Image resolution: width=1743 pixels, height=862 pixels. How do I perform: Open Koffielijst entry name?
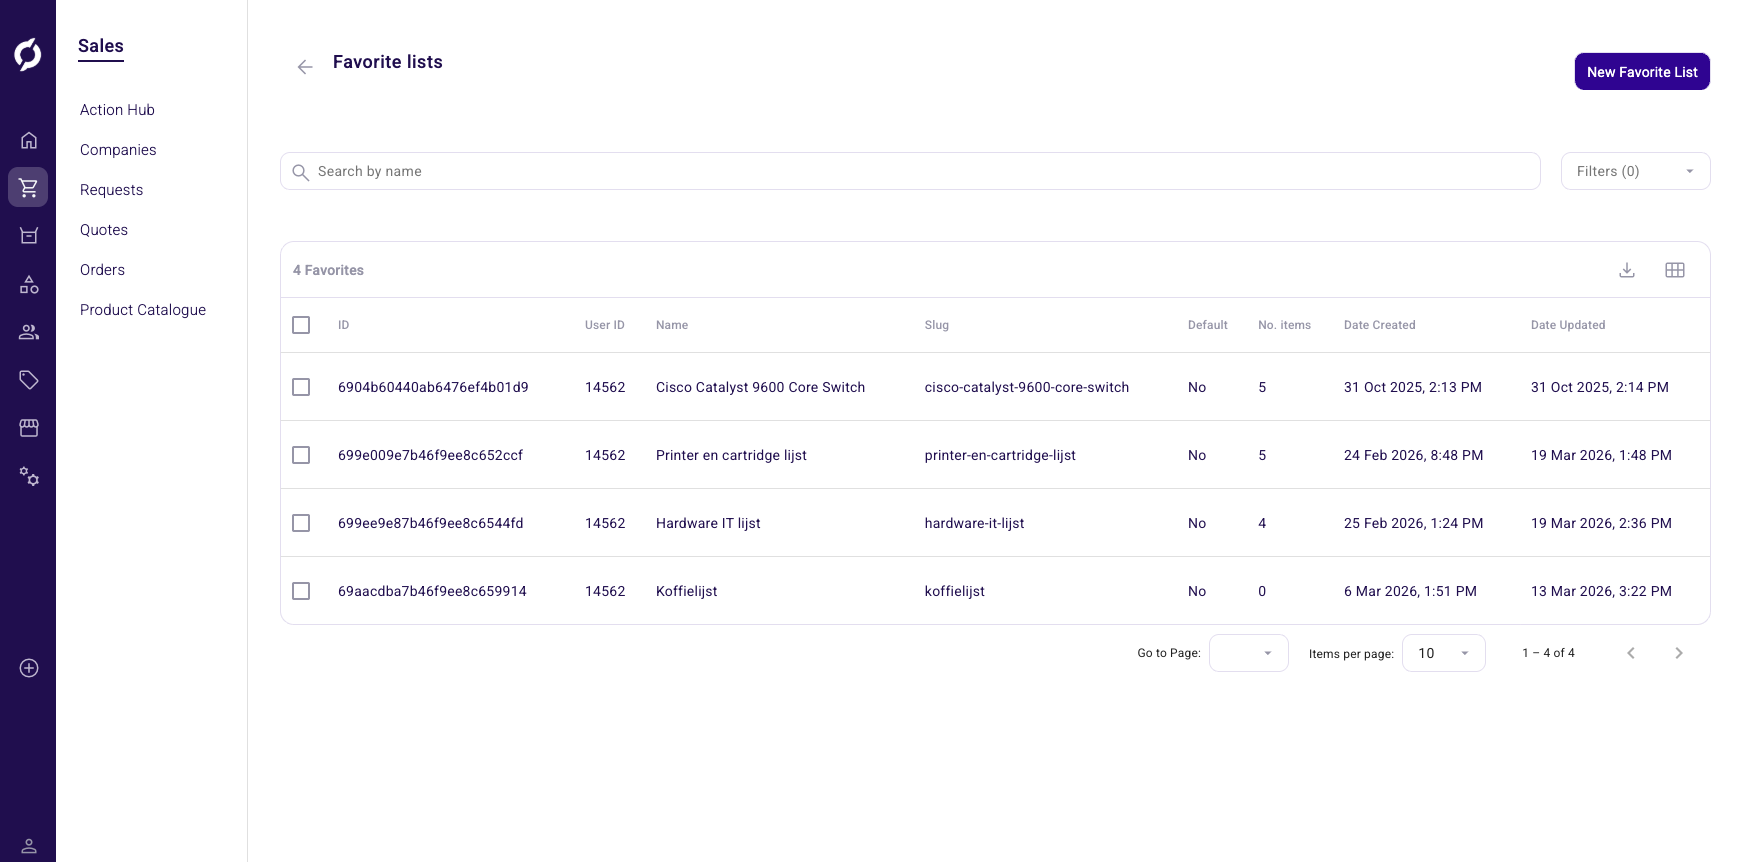click(686, 591)
